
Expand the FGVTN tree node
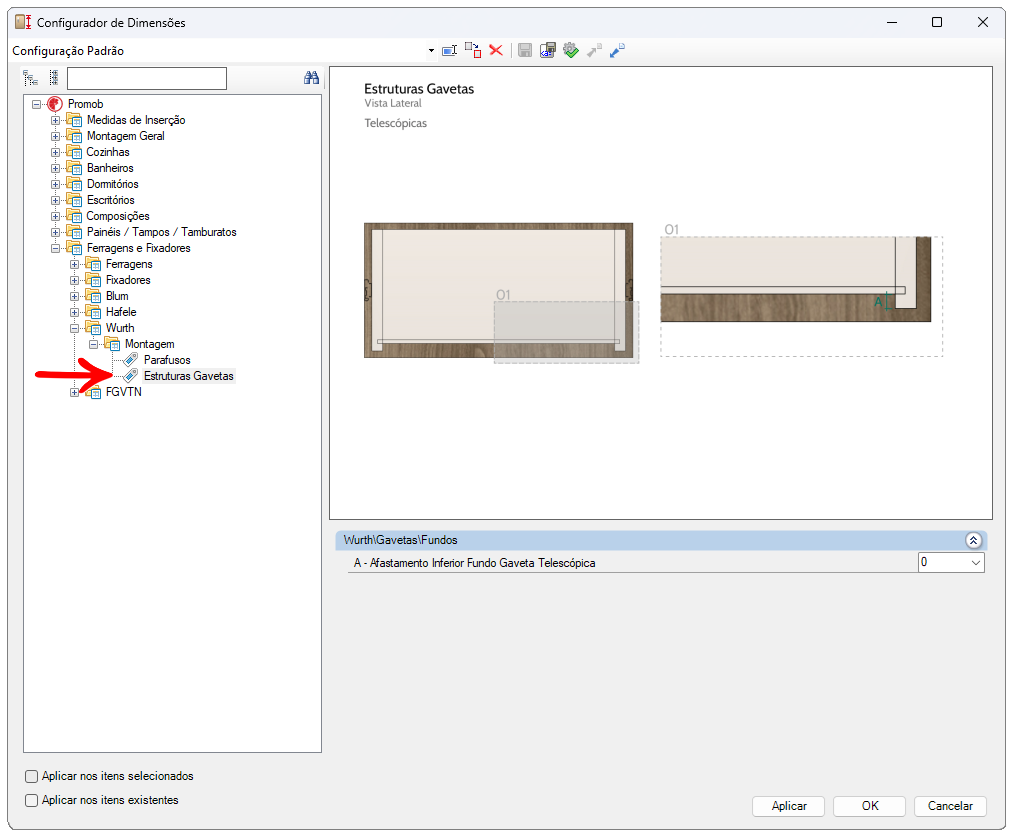(x=75, y=392)
